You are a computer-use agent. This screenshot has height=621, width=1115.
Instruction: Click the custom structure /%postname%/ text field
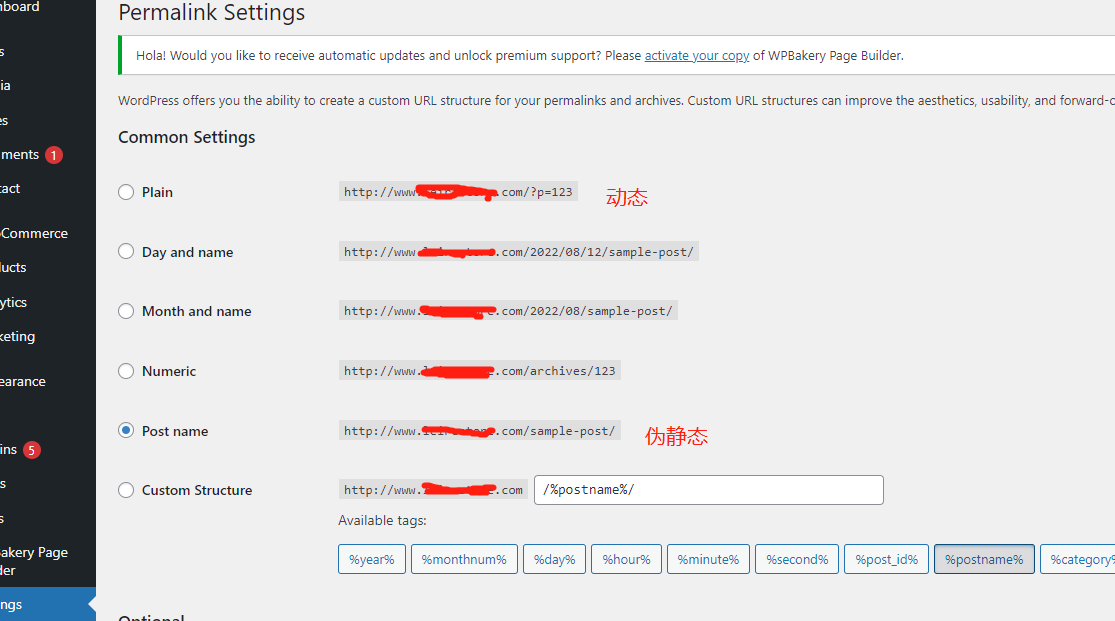click(x=708, y=490)
